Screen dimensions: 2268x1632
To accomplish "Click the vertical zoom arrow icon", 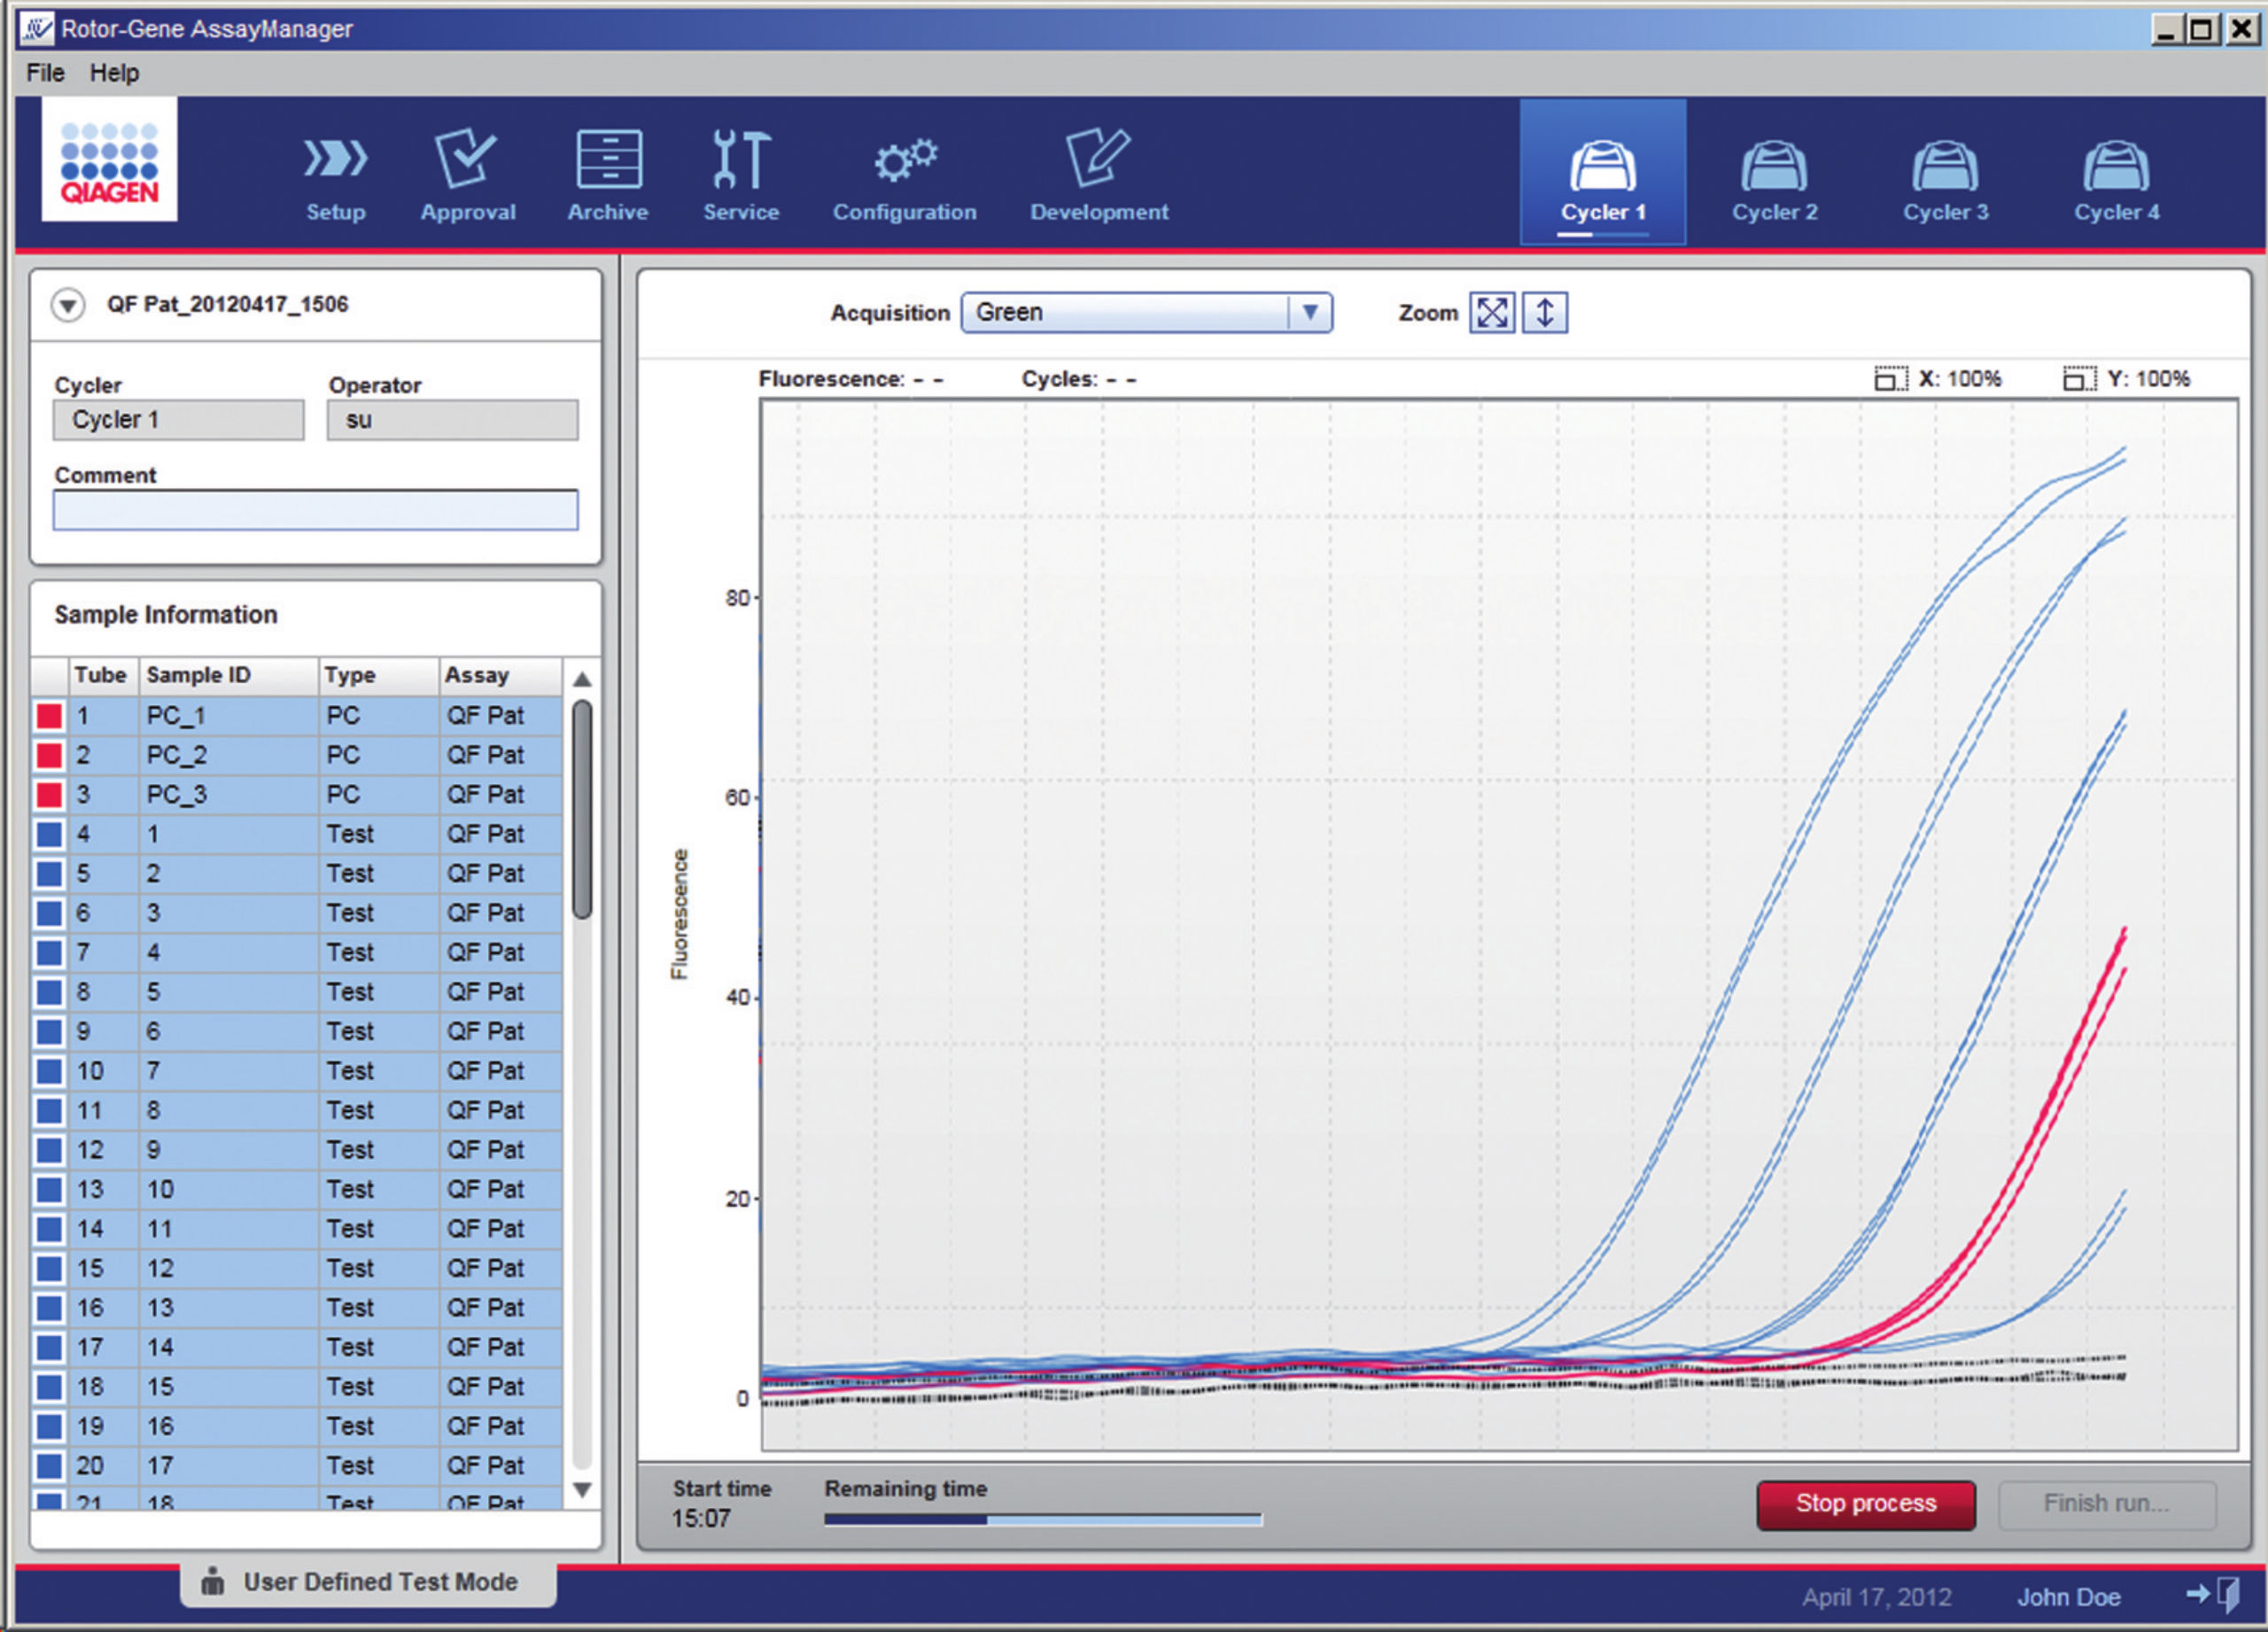I will [1544, 313].
